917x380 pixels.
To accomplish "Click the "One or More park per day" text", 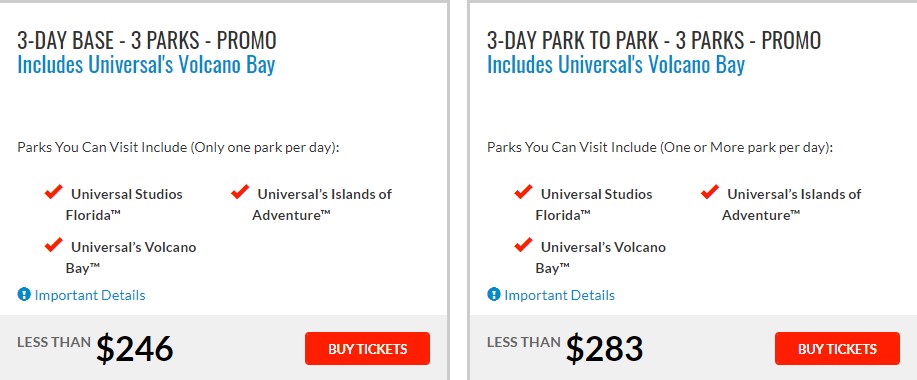I will (x=746, y=147).
